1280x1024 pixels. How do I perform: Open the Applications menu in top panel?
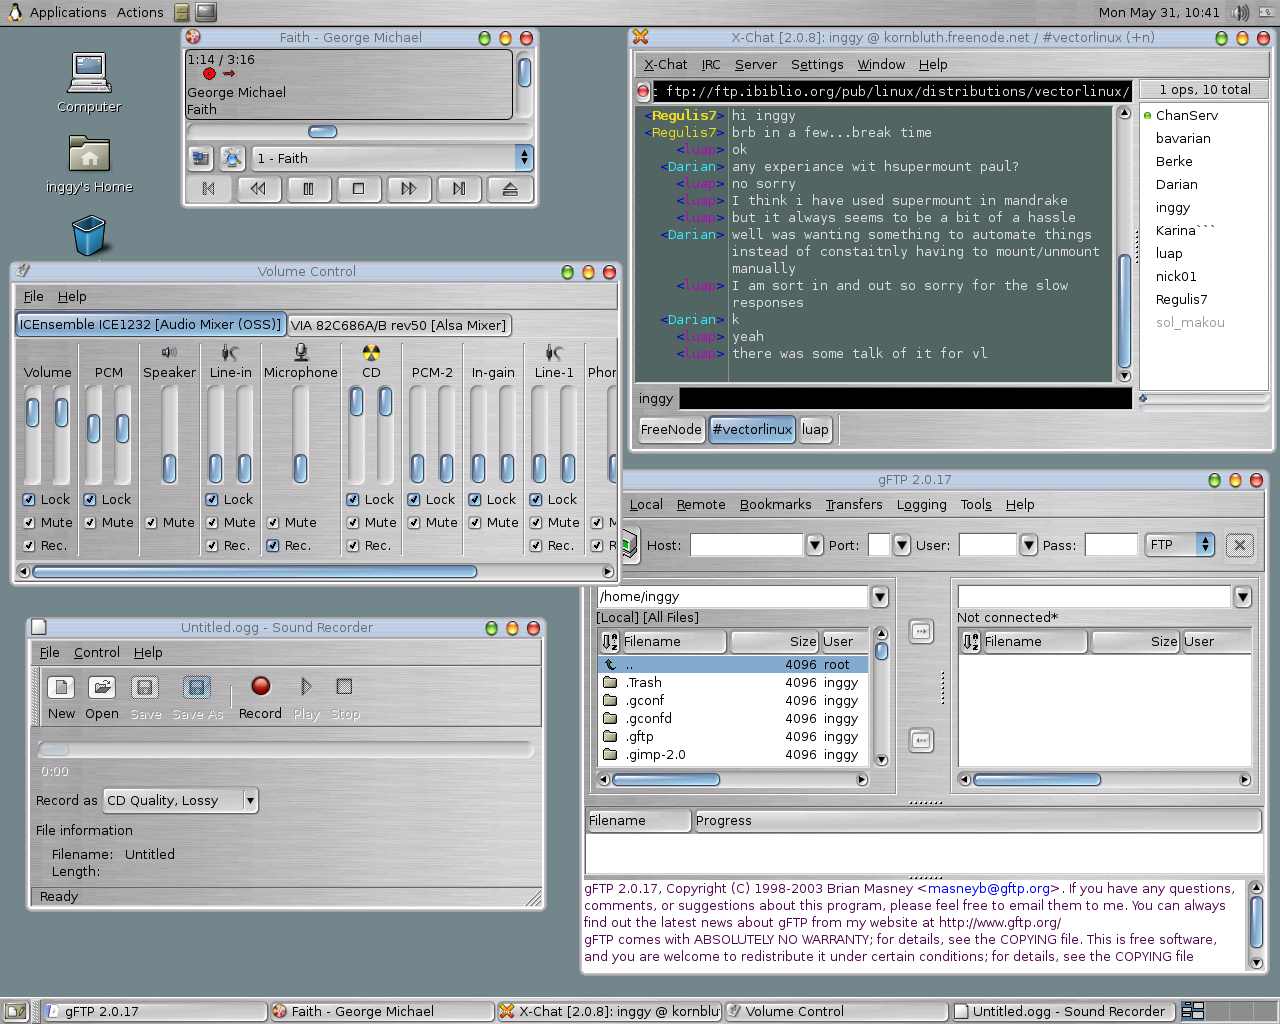[x=68, y=12]
